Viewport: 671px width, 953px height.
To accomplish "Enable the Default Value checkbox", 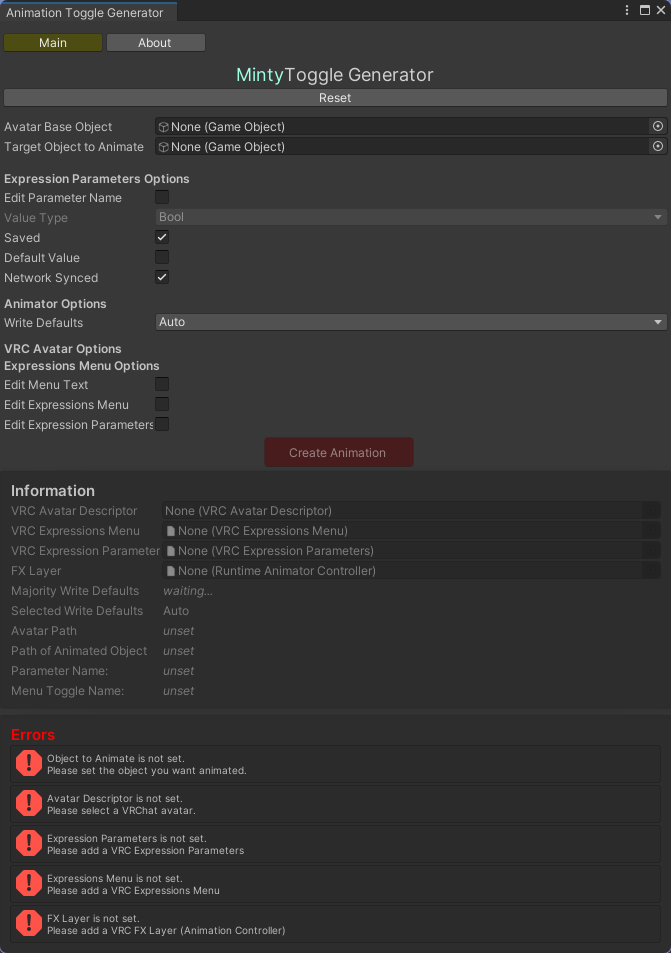I will pyautogui.click(x=161, y=257).
